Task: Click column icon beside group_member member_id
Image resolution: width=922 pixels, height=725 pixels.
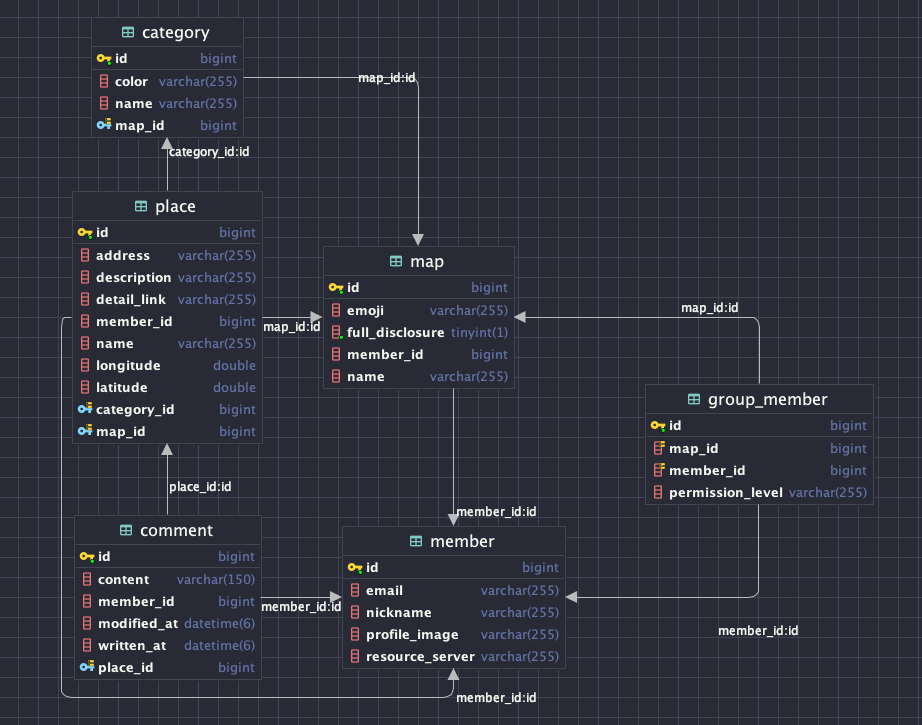Action: pyautogui.click(x=659, y=470)
